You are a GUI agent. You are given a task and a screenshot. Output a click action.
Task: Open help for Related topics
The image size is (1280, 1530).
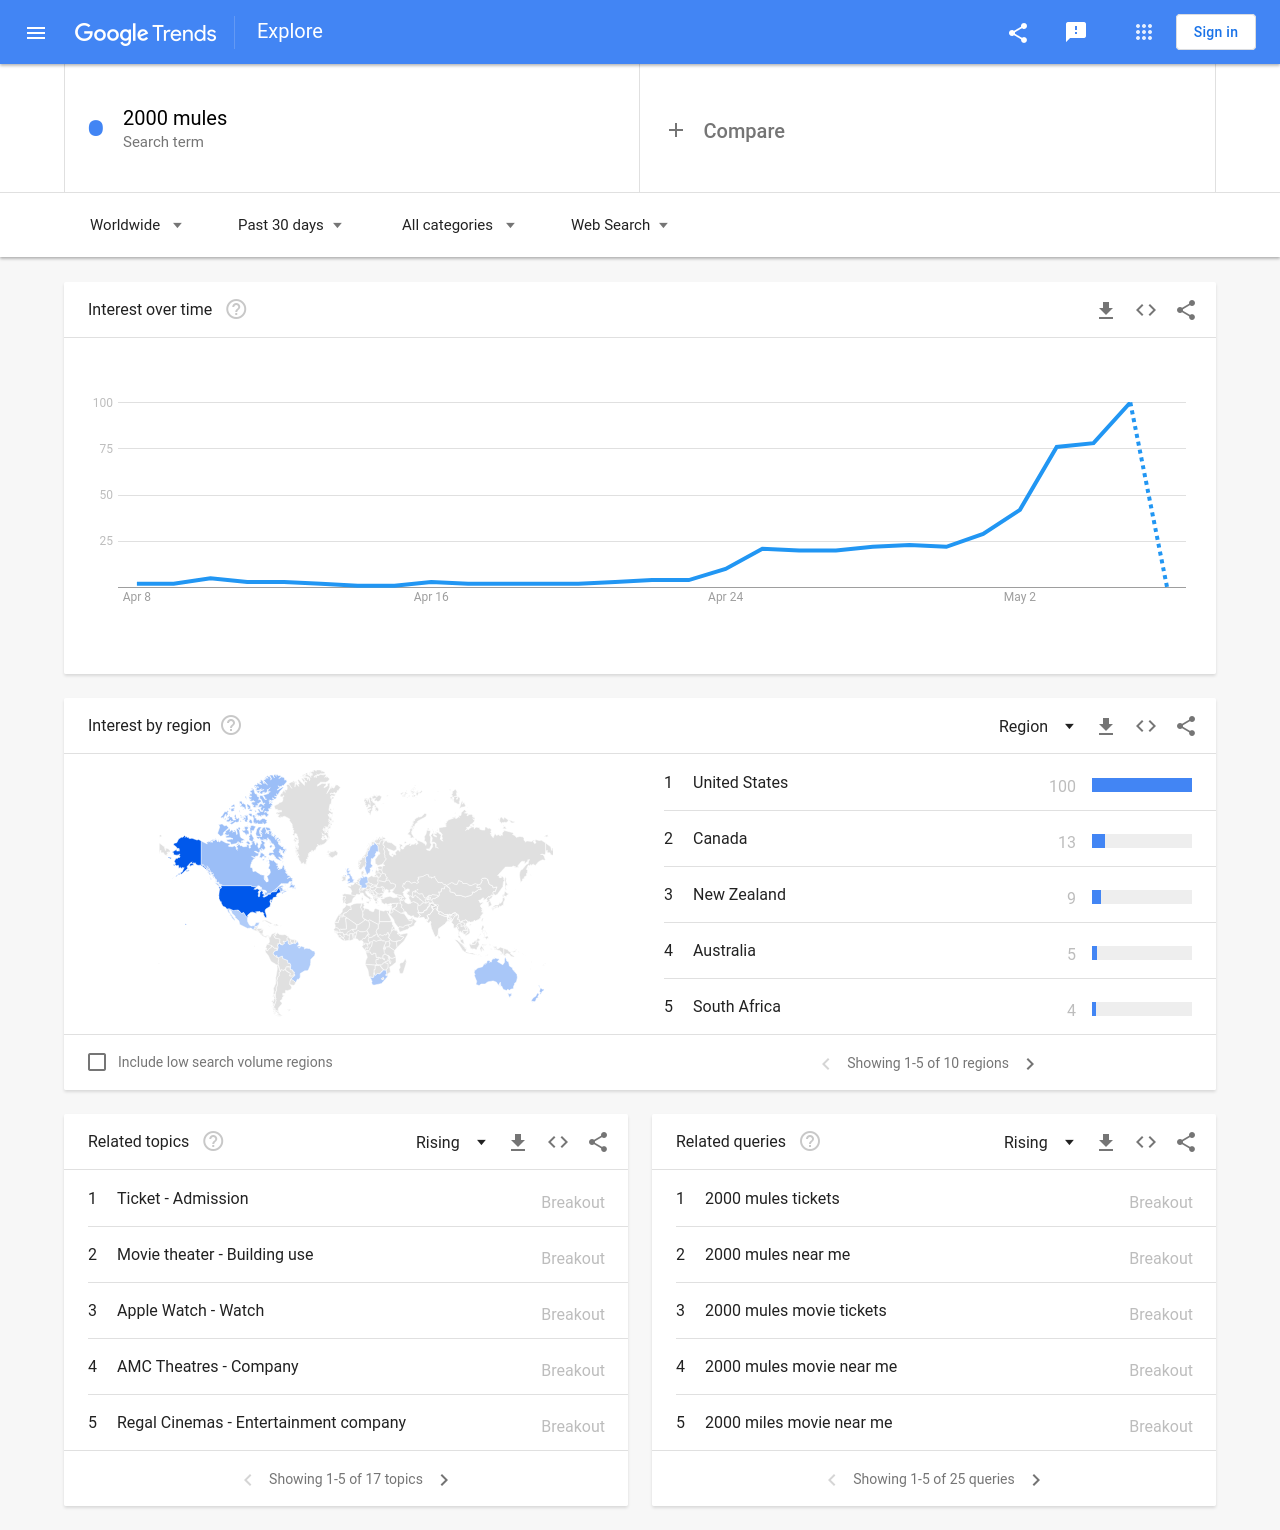(x=213, y=1141)
